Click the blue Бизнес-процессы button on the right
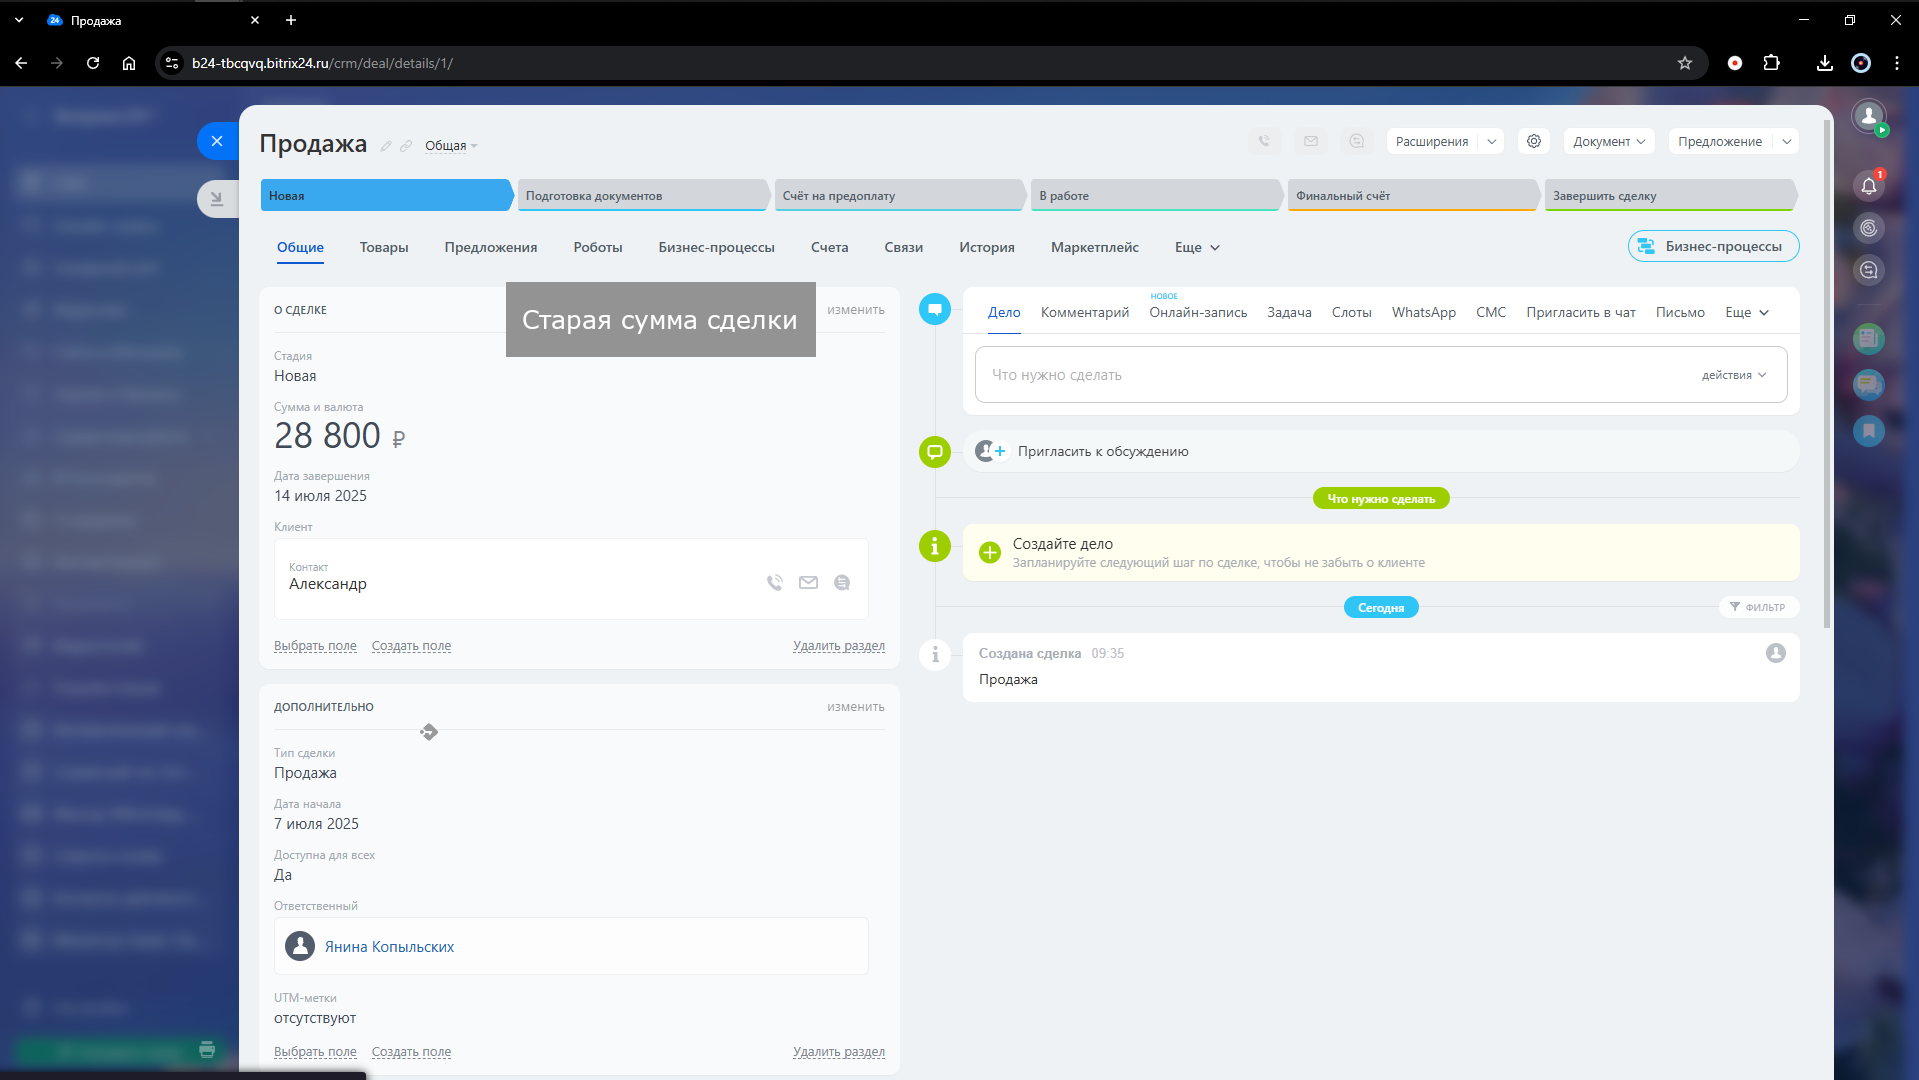Image resolution: width=1919 pixels, height=1080 pixels. coord(1713,246)
